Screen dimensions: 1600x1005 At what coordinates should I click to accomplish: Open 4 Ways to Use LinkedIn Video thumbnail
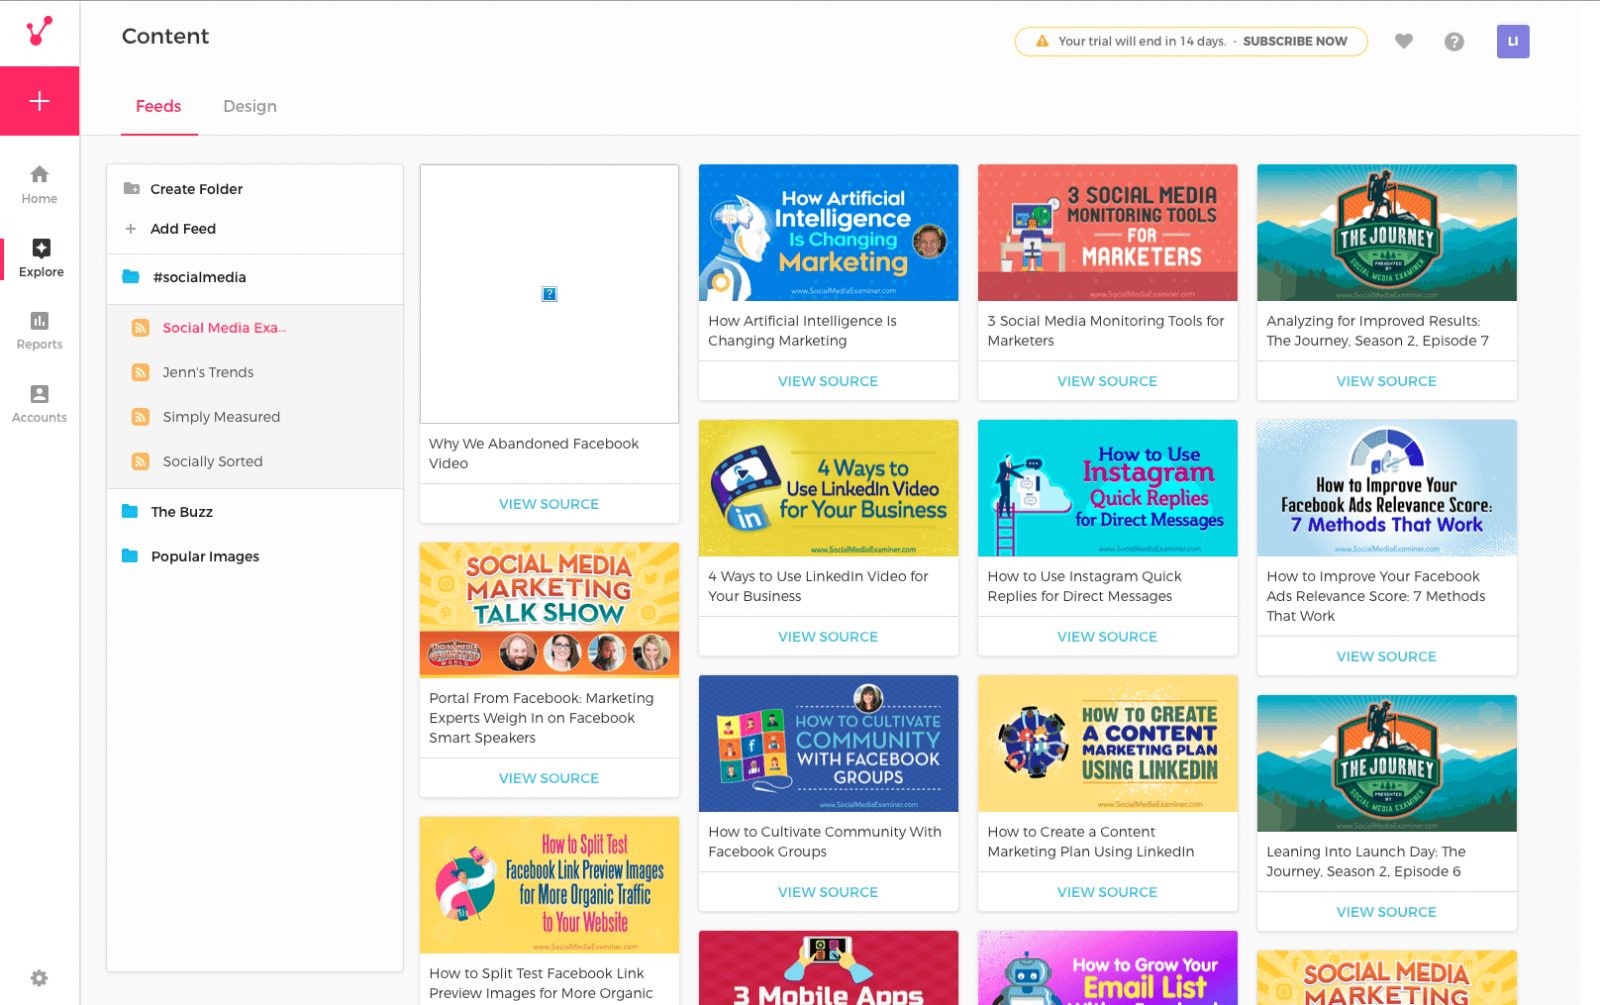pos(828,488)
